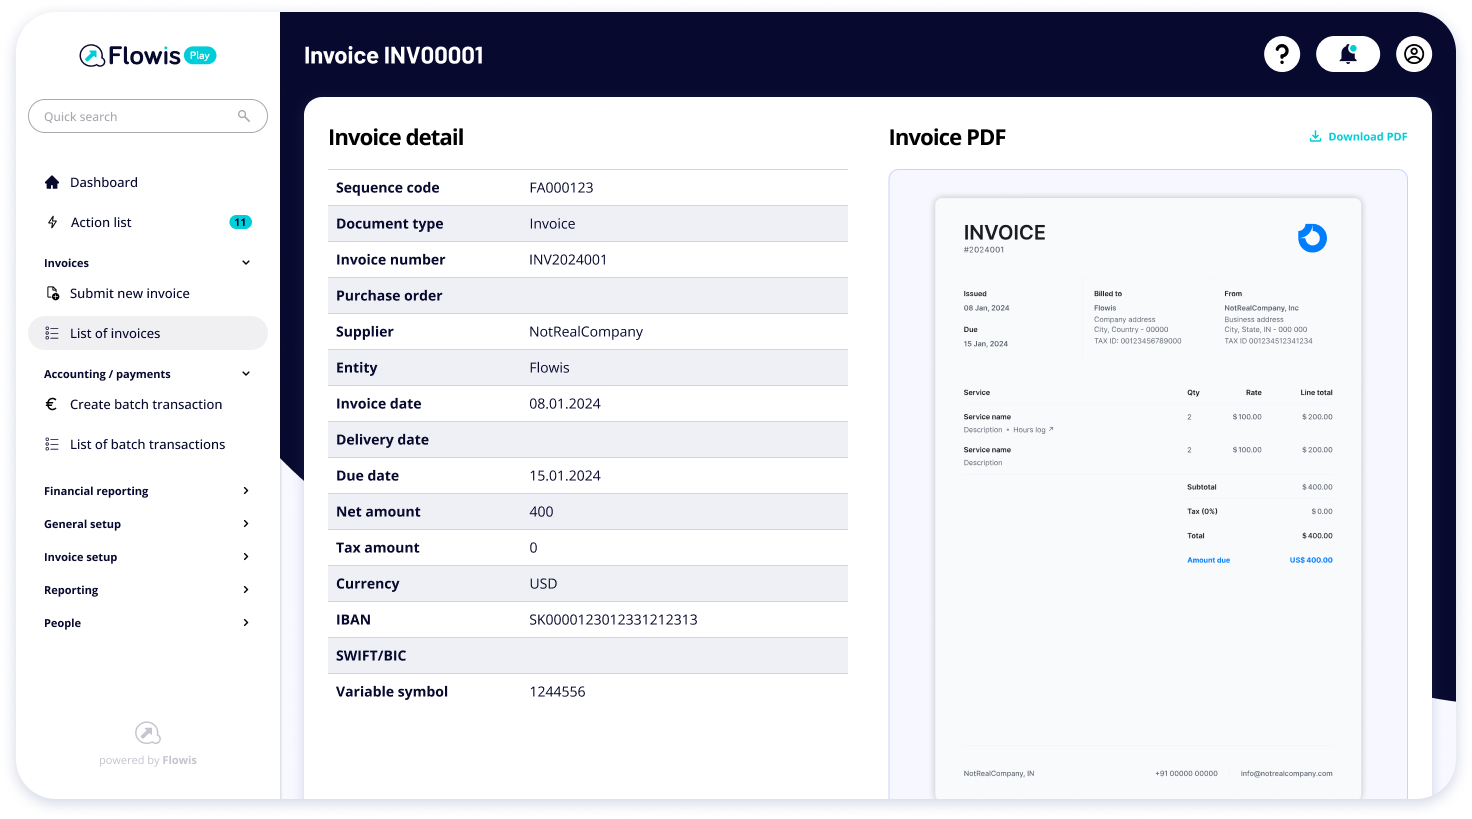Open the user profile icon
The width and height of the screenshot is (1472, 819).
[1414, 54]
